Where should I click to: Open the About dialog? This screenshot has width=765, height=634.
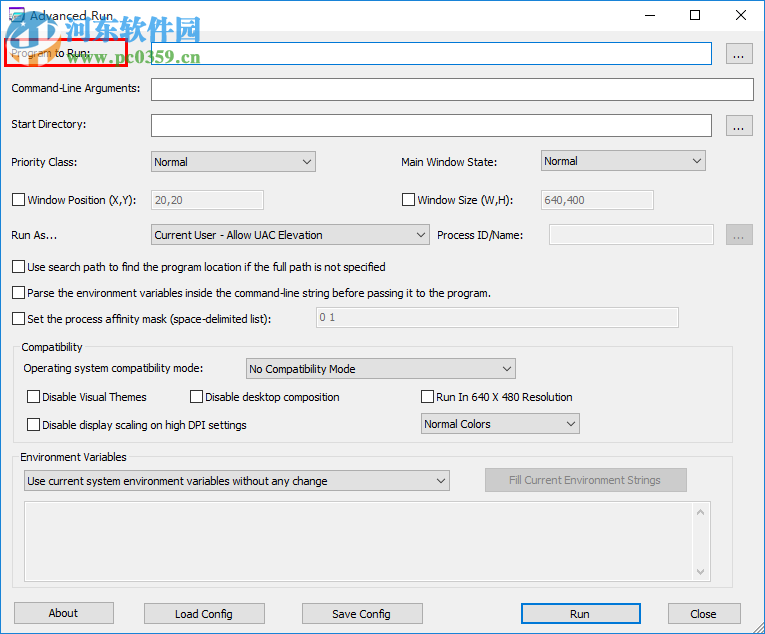(x=63, y=613)
